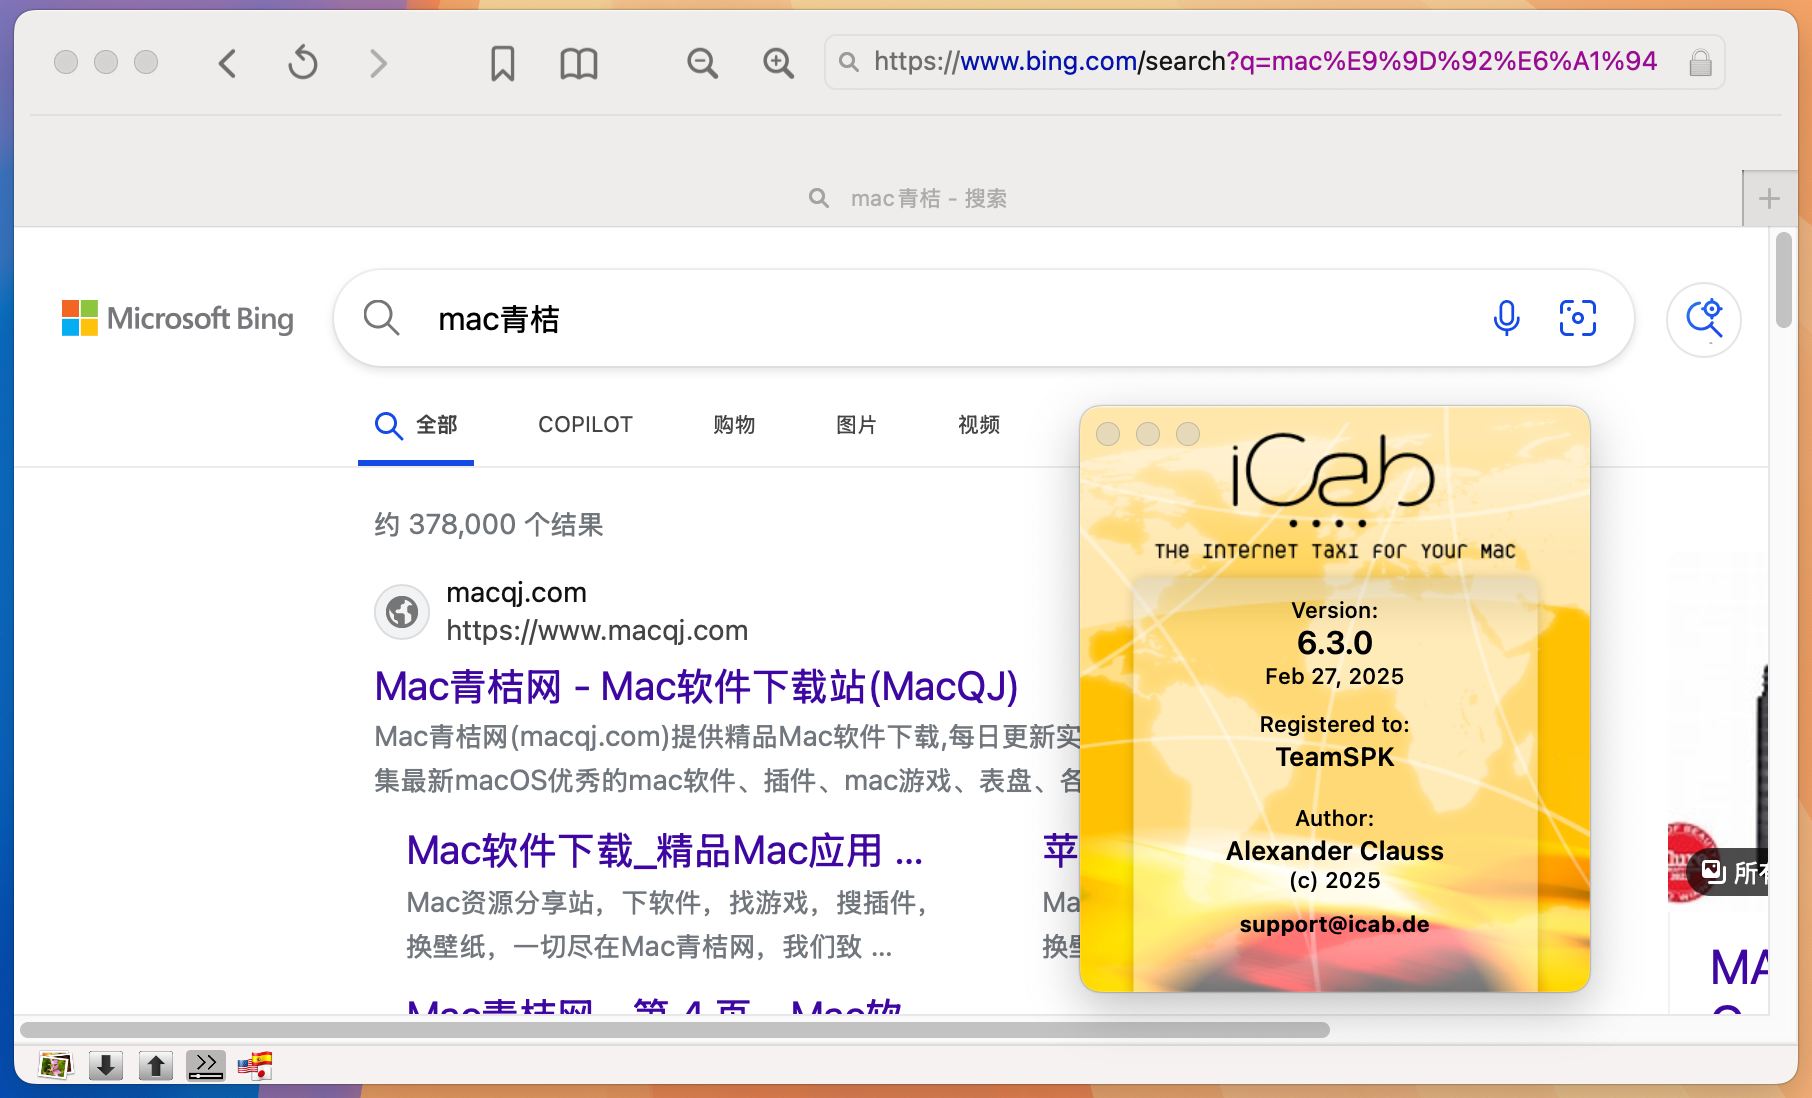Open visual search camera icon
Image resolution: width=1812 pixels, height=1098 pixels.
tap(1578, 318)
